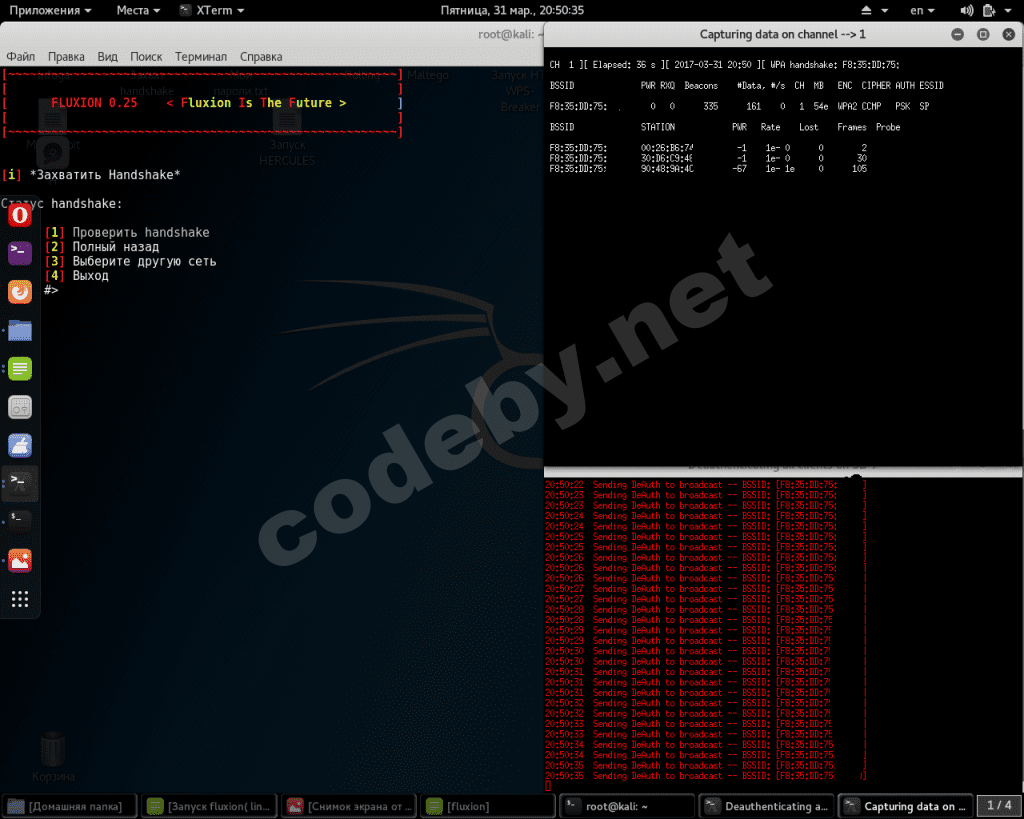Image resolution: width=1024 pixels, height=819 pixels.
Task: Open the Терминал menu
Action: 200,57
